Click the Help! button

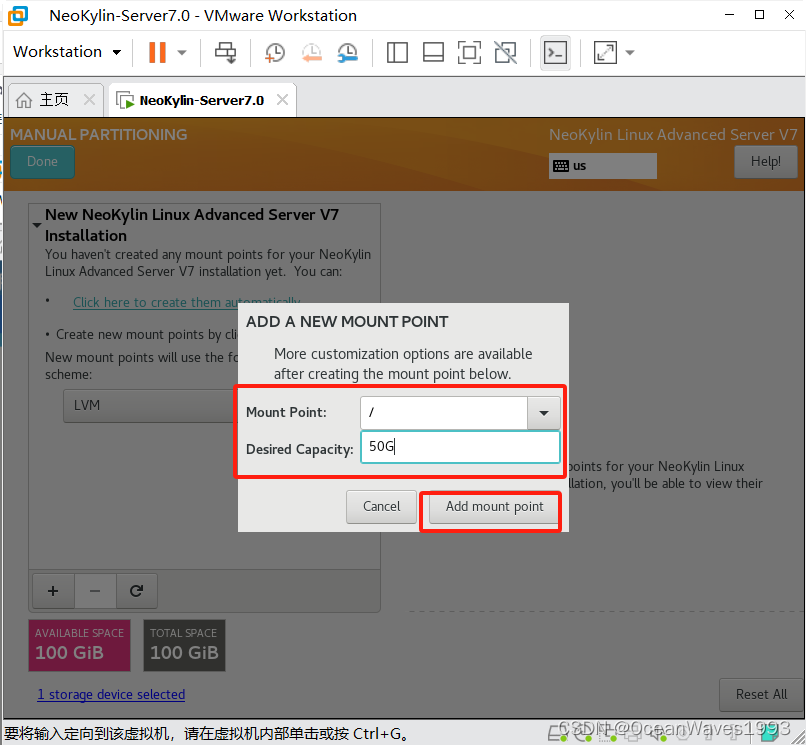click(x=765, y=162)
